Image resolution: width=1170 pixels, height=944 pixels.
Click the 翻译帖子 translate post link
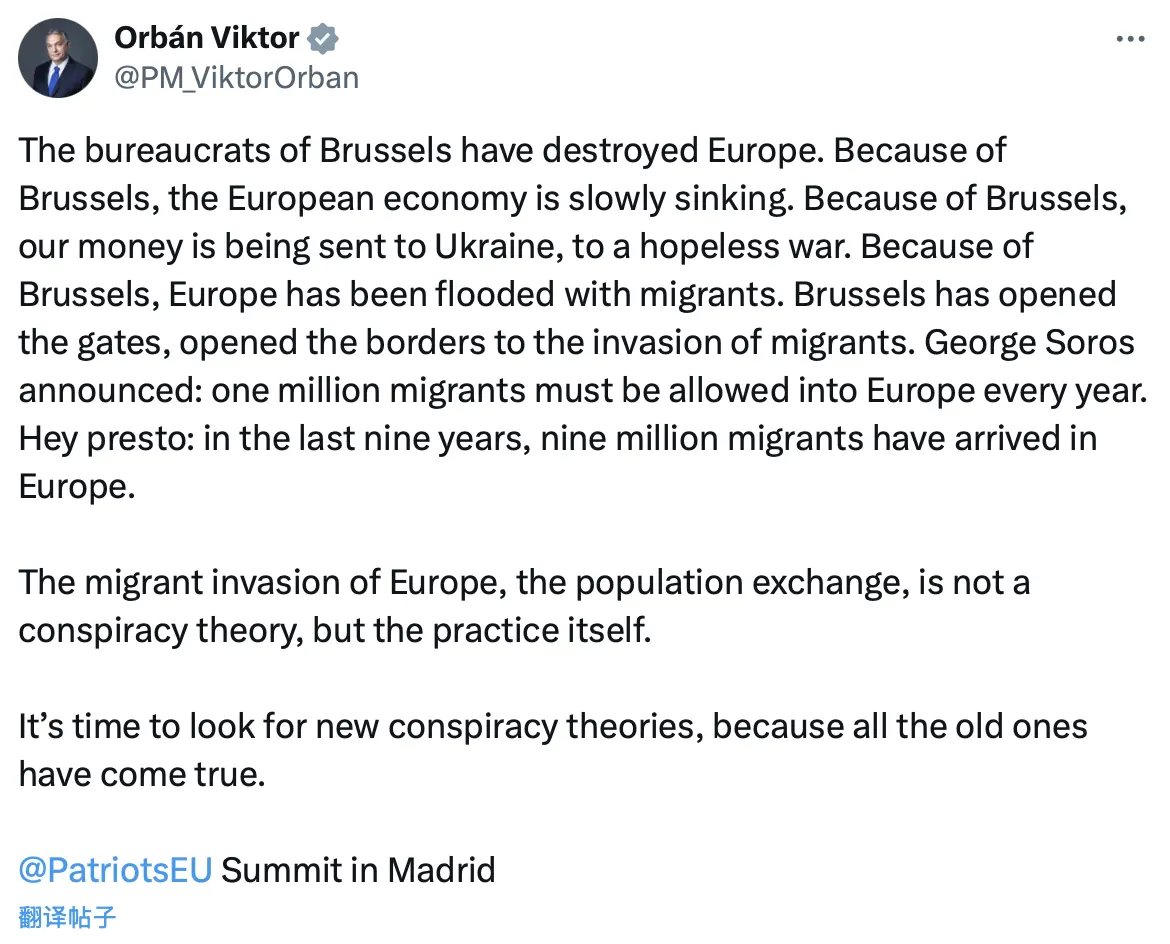click(x=67, y=917)
